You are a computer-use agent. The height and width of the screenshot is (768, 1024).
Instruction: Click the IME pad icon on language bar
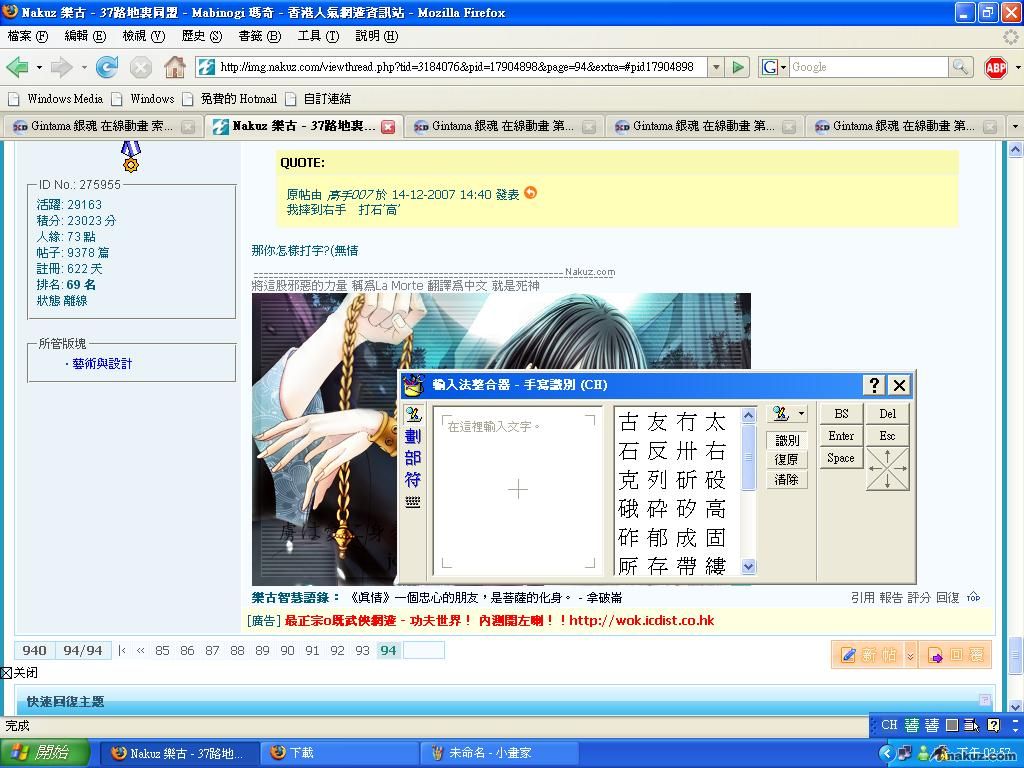(x=971, y=725)
